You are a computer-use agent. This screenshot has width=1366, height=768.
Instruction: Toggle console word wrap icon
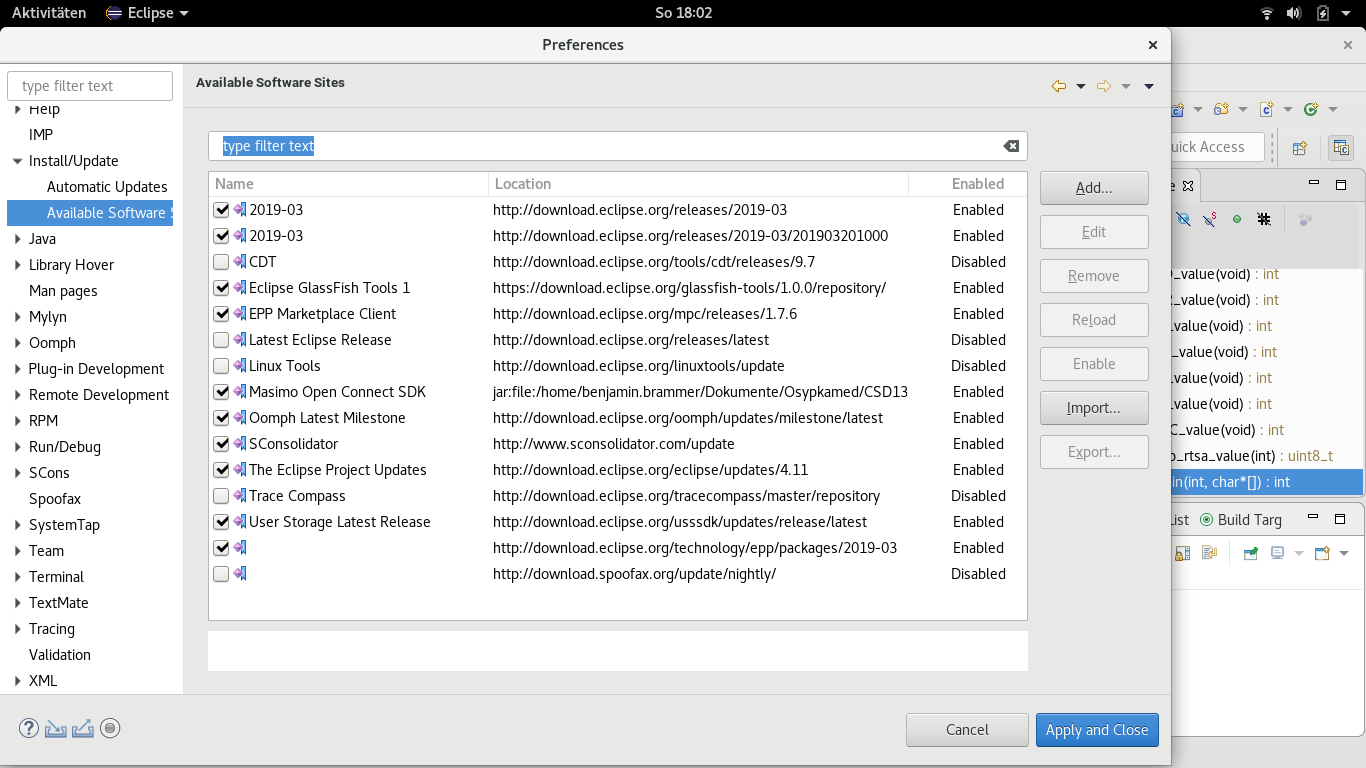tap(1209, 553)
